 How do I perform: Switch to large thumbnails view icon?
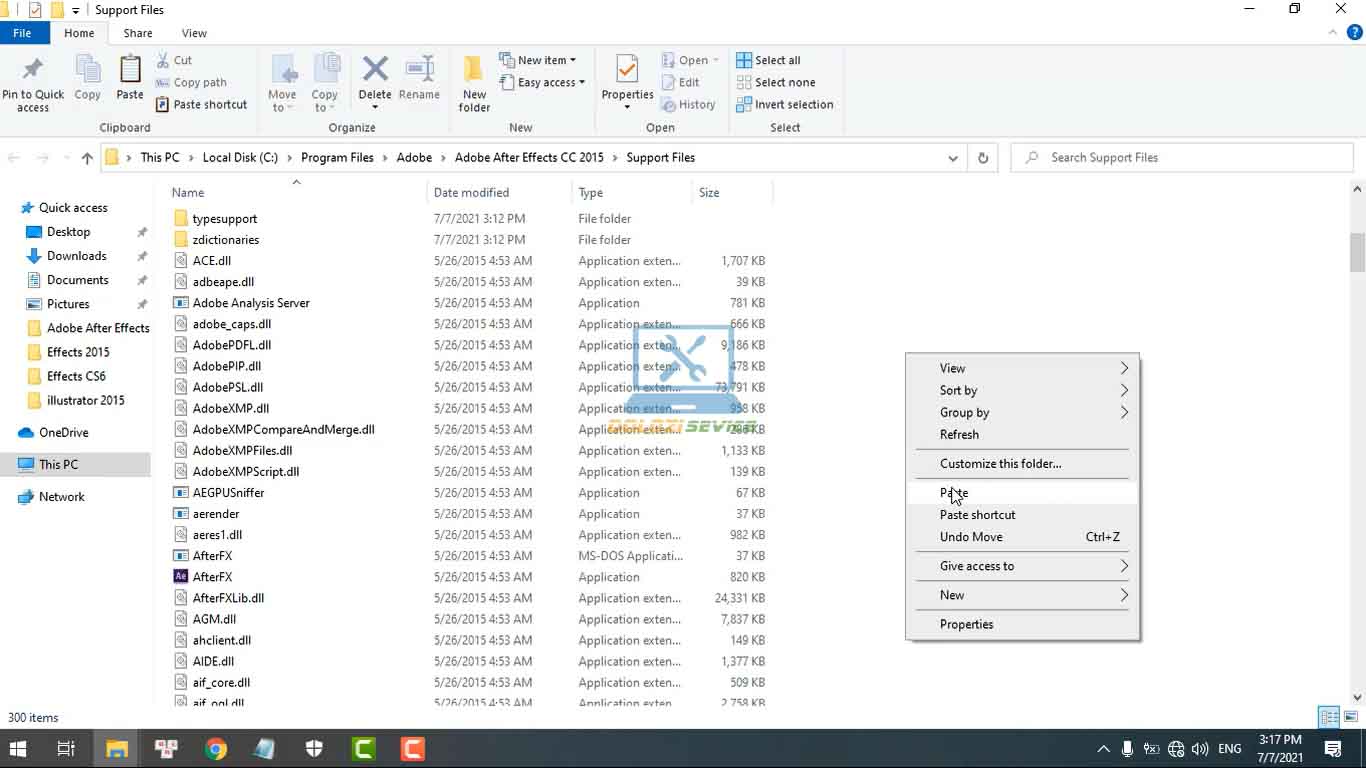pos(1351,717)
